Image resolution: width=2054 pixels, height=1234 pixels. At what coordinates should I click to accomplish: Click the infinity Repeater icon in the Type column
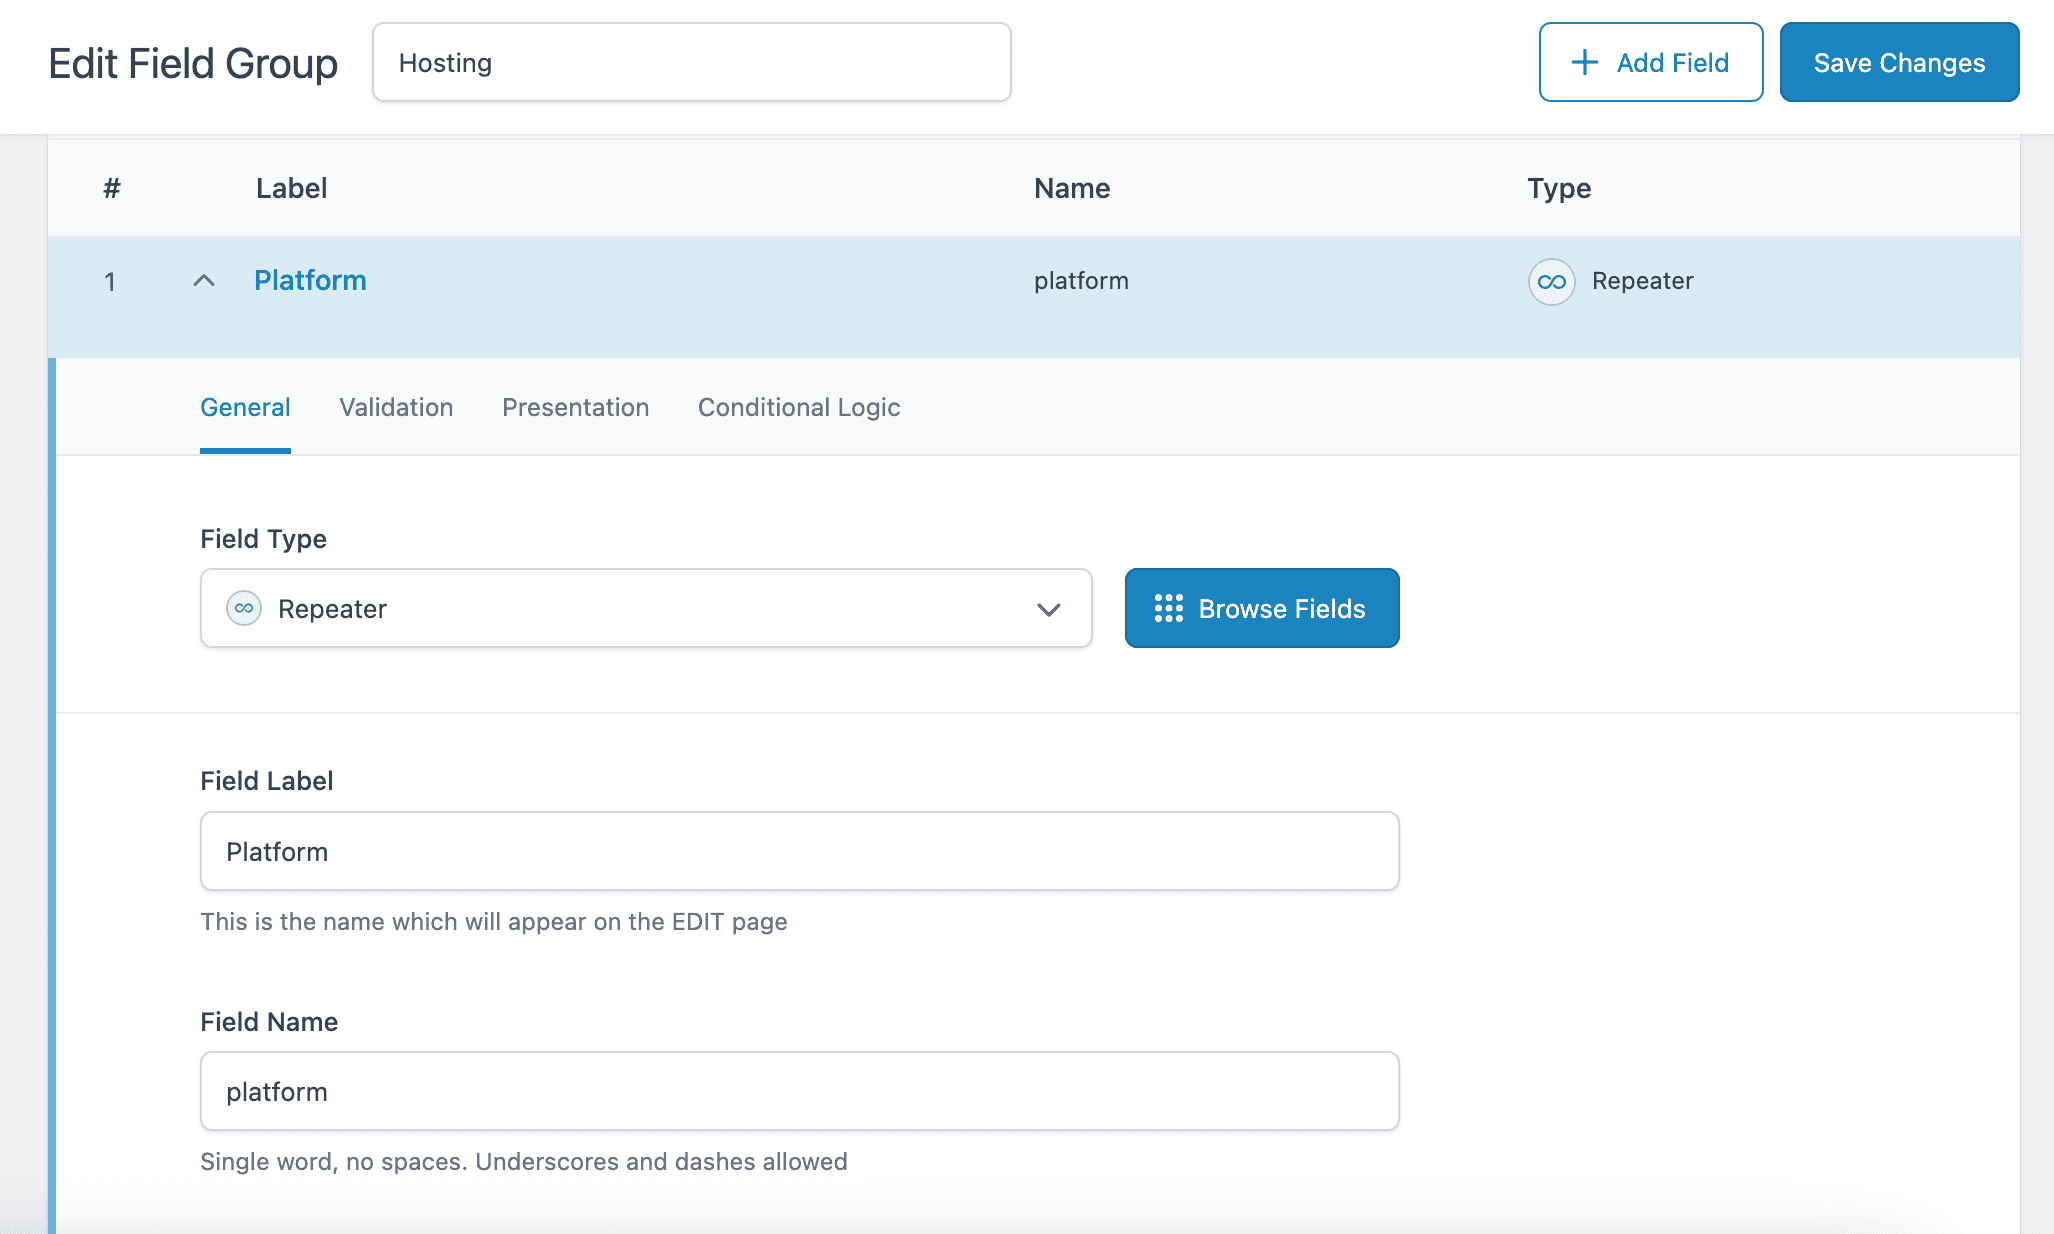pyautogui.click(x=1551, y=282)
